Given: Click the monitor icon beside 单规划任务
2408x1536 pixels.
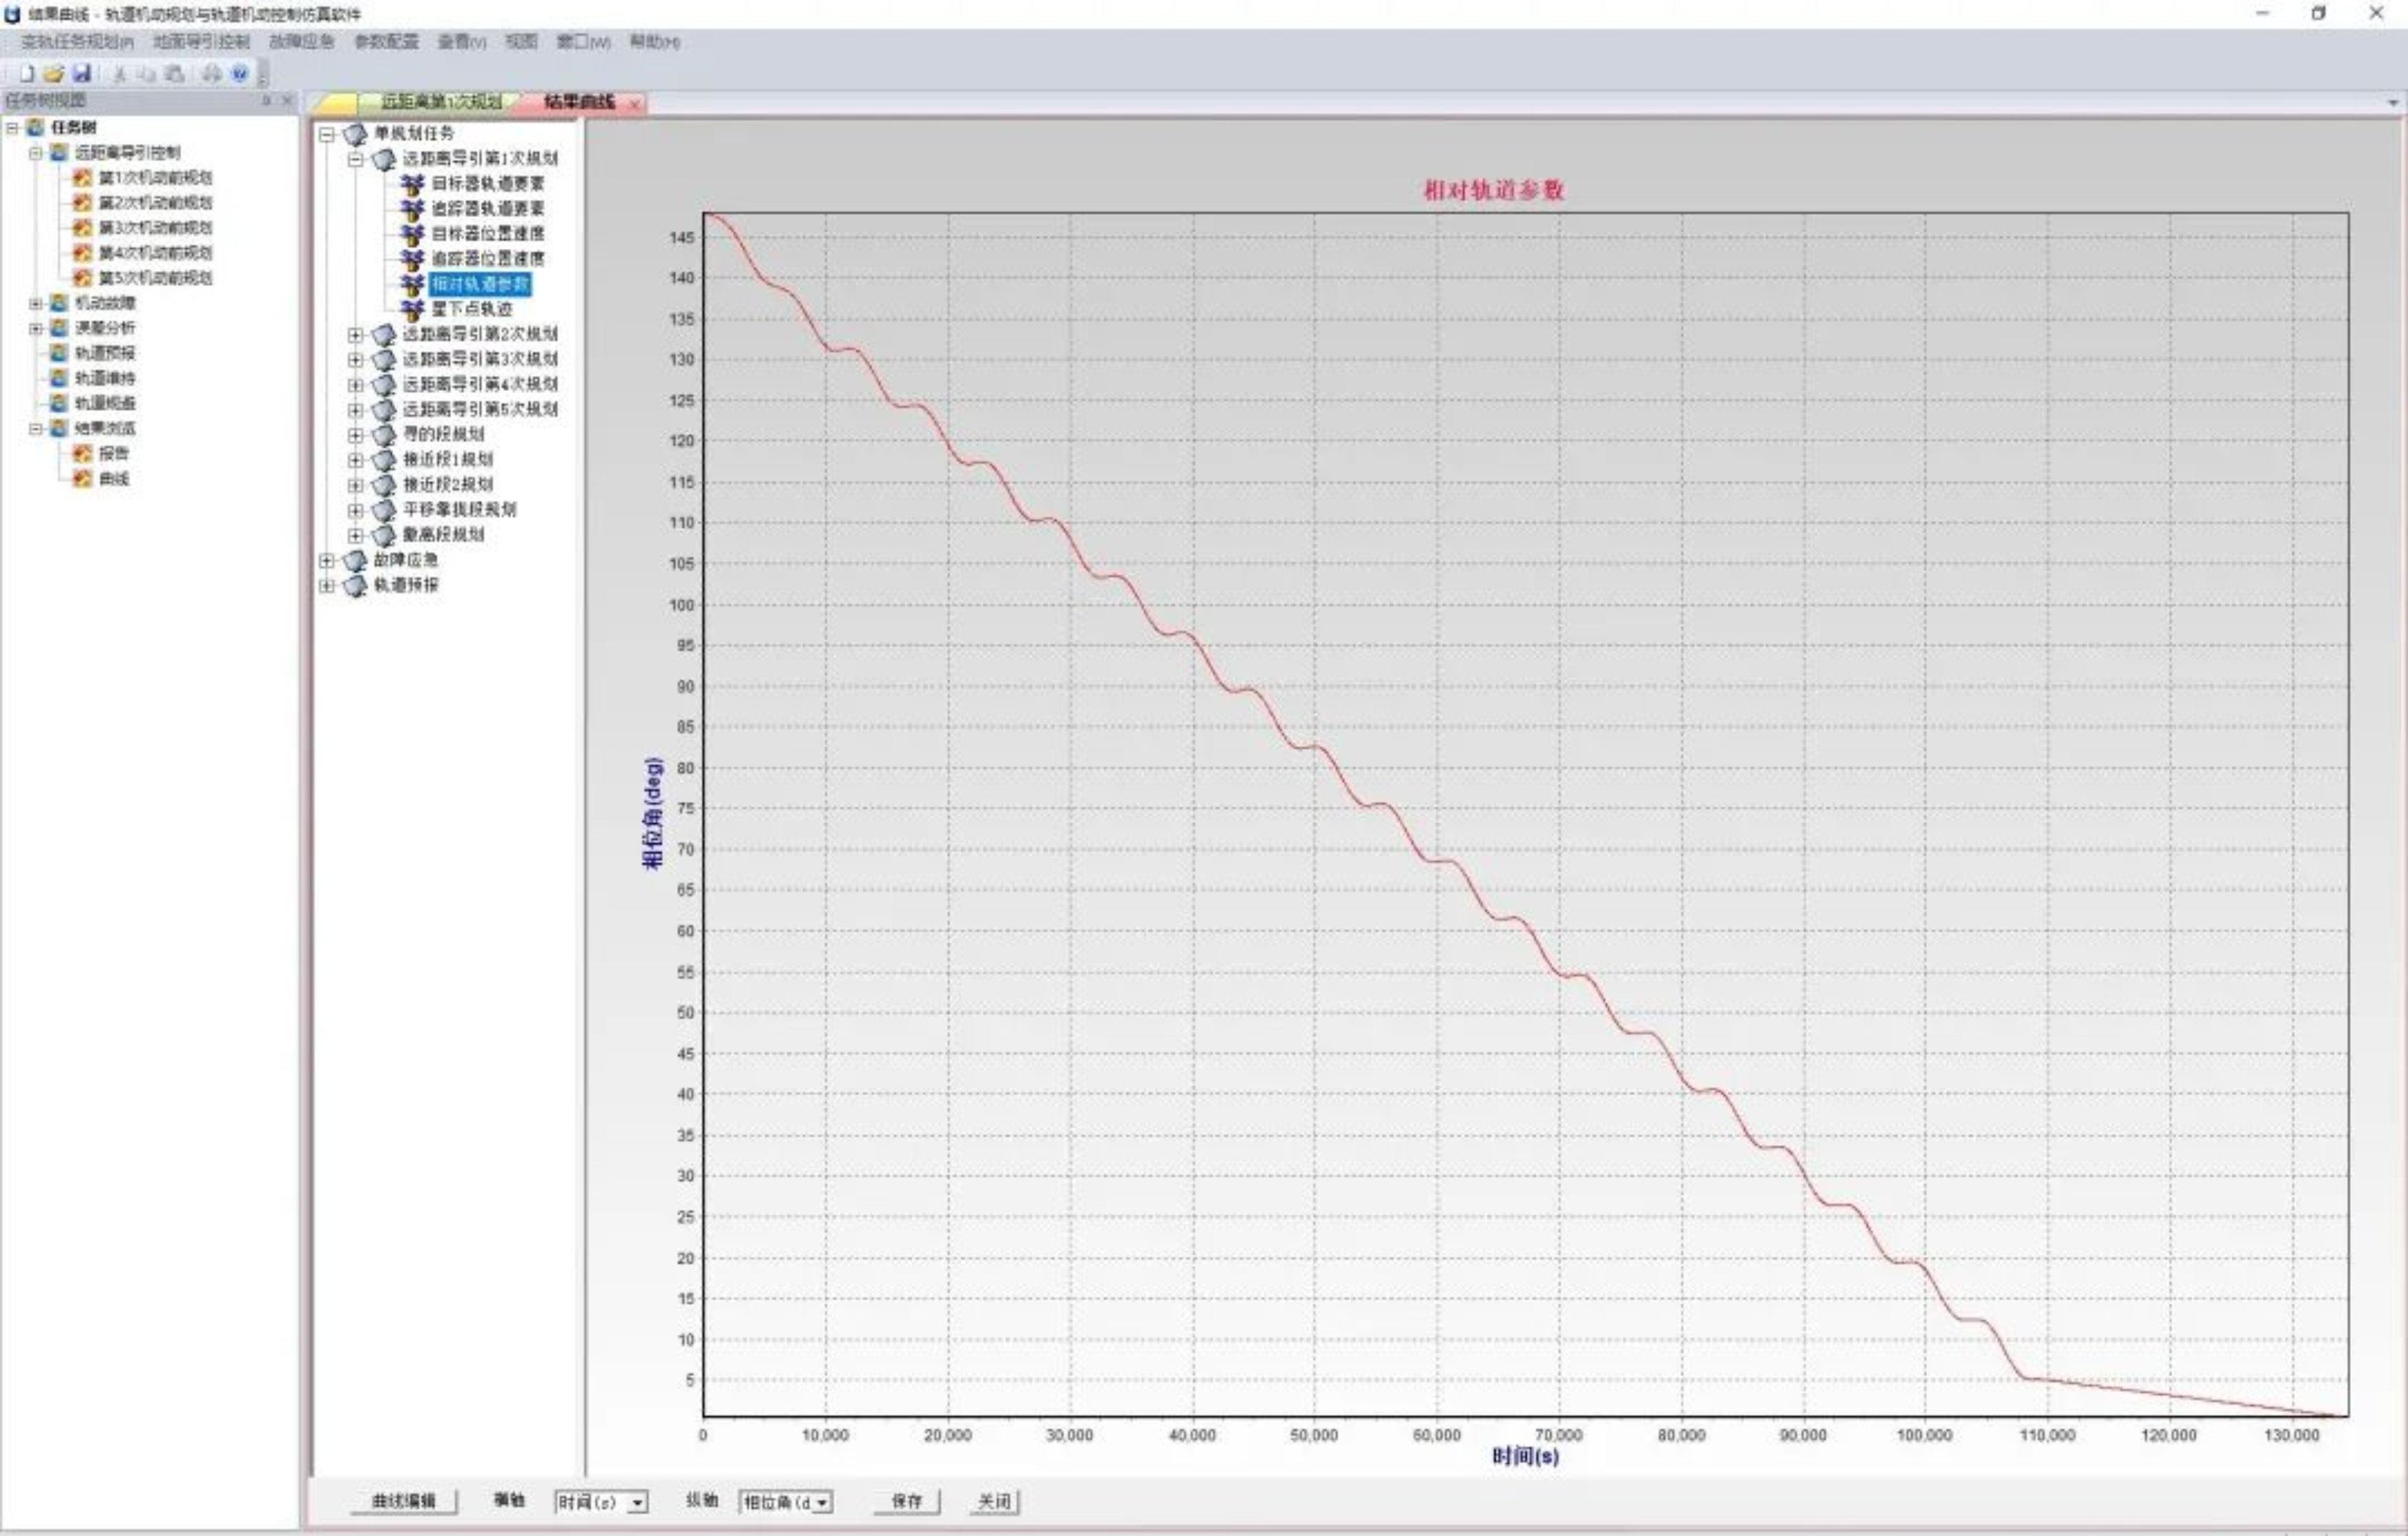Looking at the screenshot, I should (x=355, y=134).
